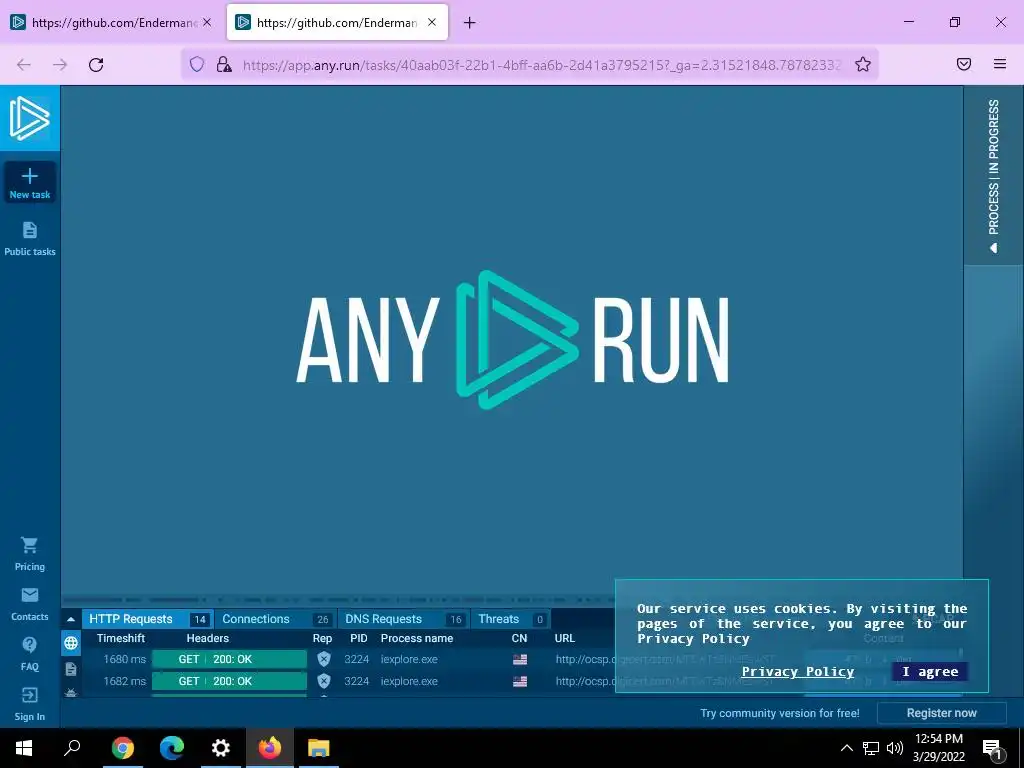Screen dimensions: 1024x768
Task: Open the Privacy Policy link
Action: tap(797, 671)
